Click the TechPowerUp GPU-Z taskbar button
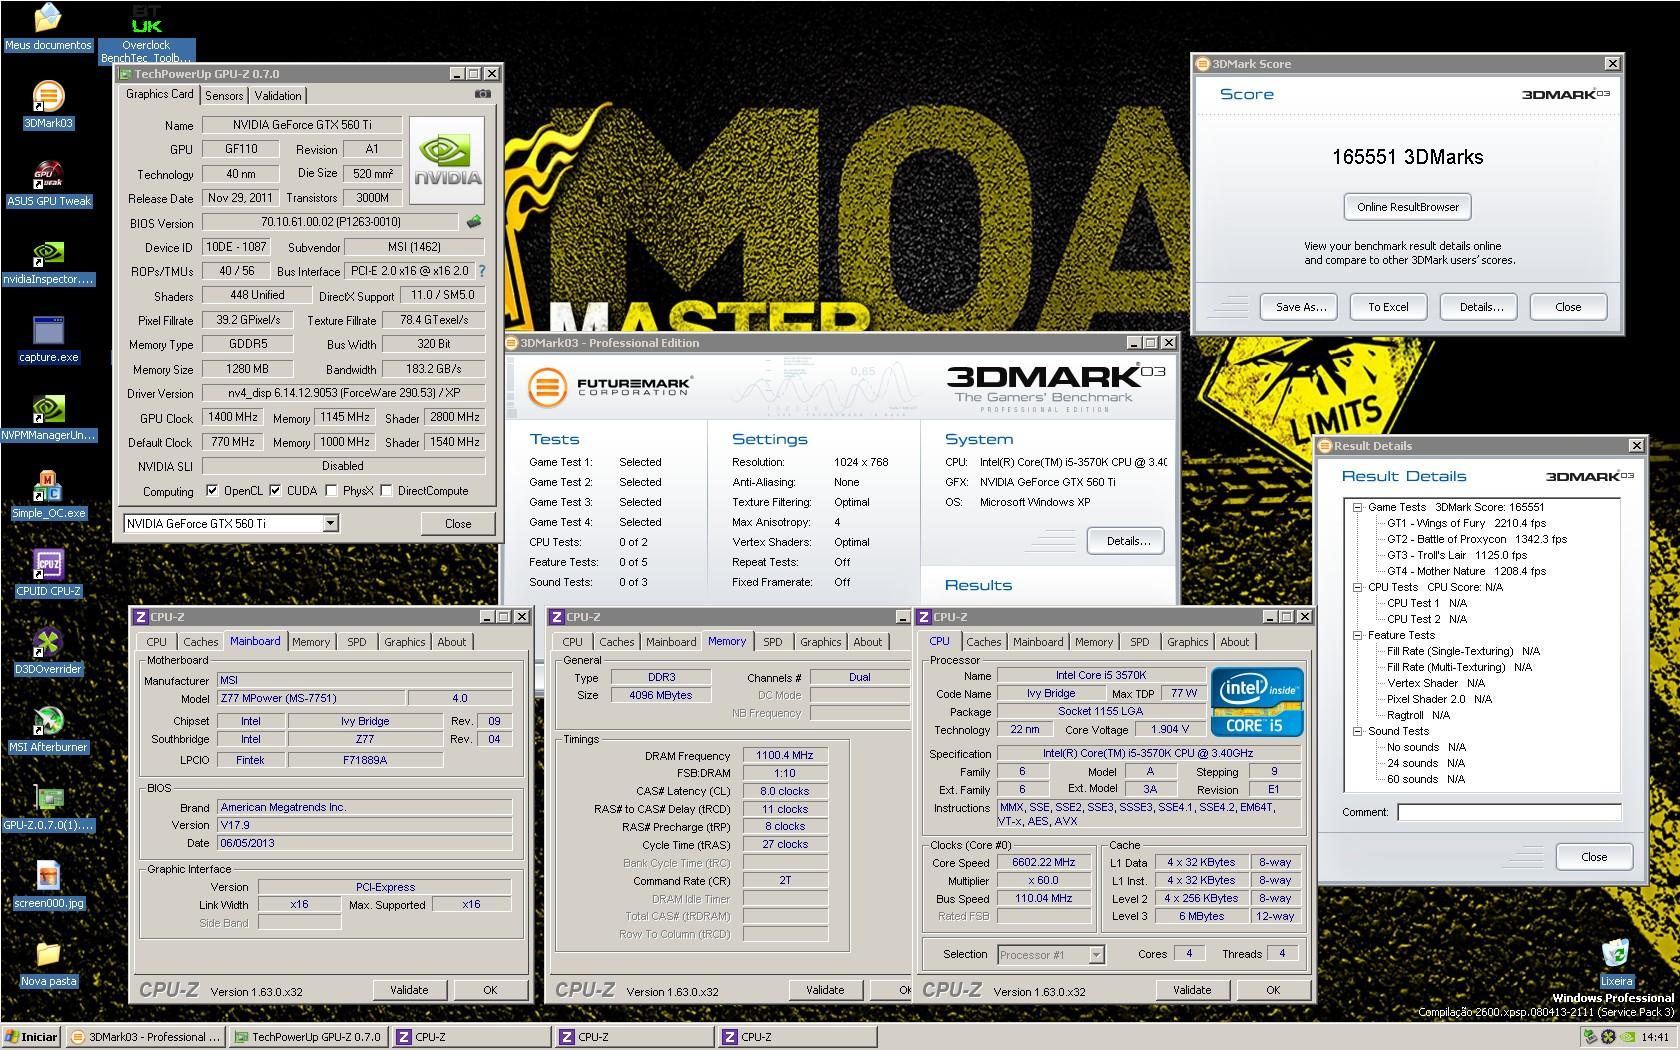The image size is (1680, 1050). 308,1037
